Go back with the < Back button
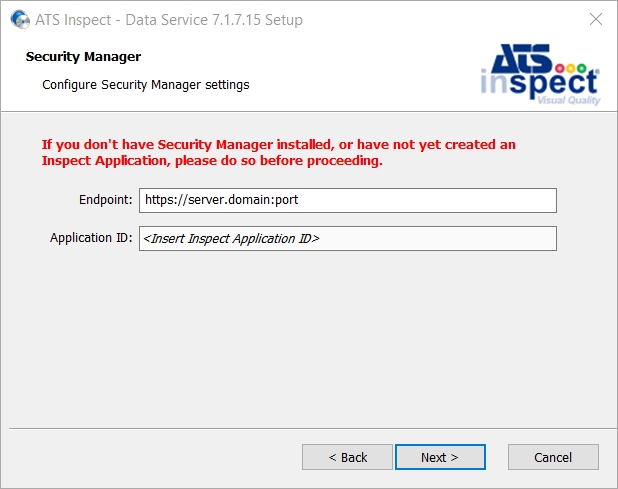618x489 pixels. [x=347, y=457]
